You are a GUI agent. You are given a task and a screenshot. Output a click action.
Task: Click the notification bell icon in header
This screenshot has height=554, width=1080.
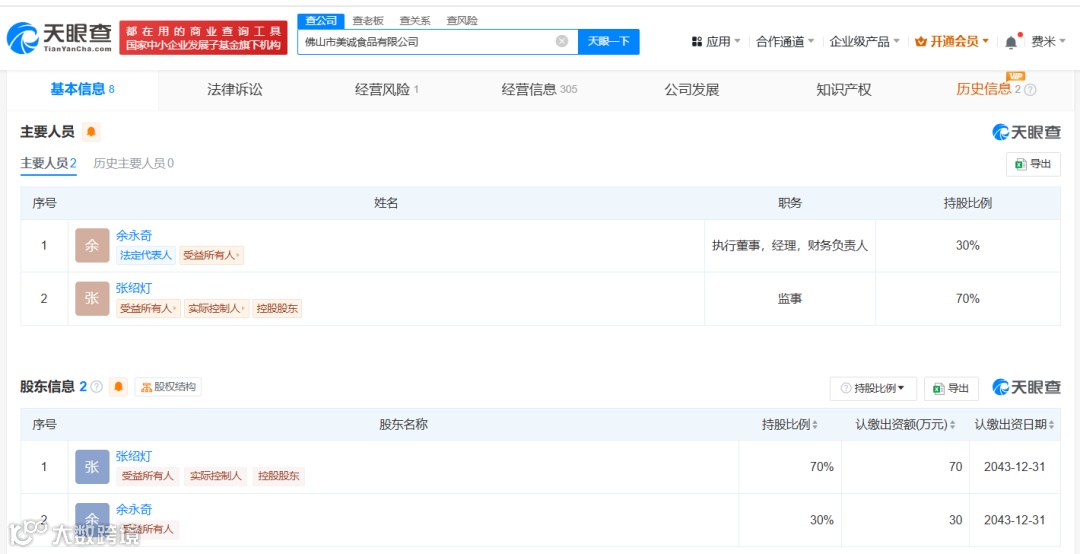1010,42
